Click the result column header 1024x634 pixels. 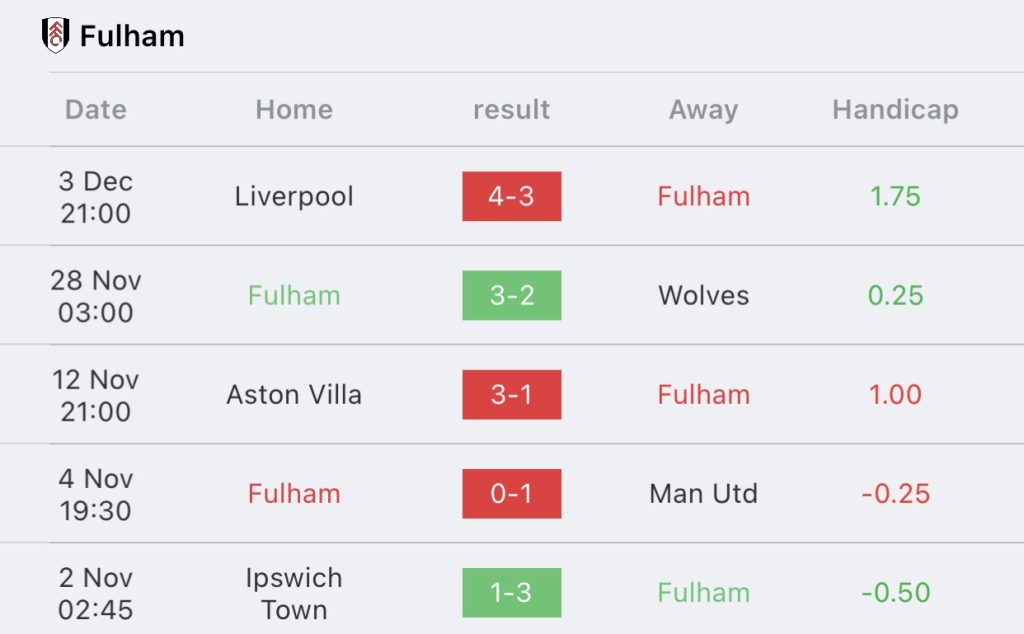[511, 110]
